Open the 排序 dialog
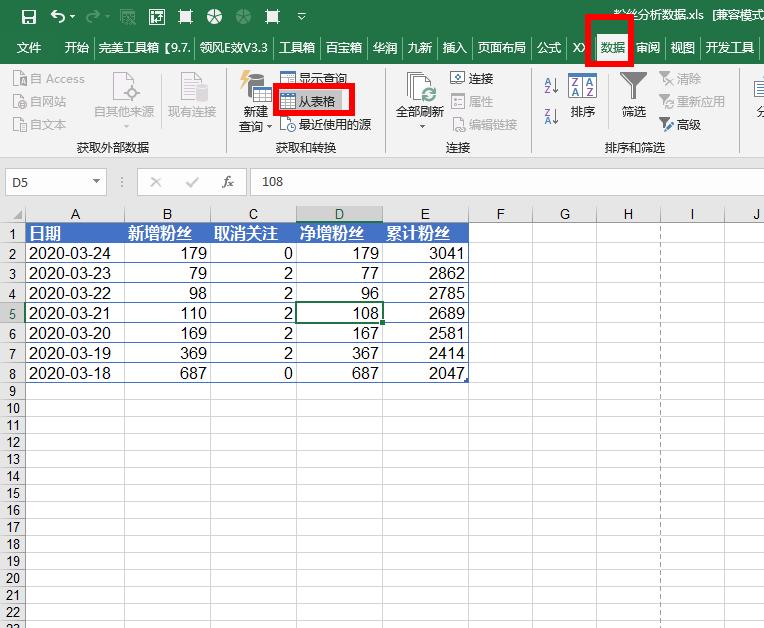 [582, 95]
